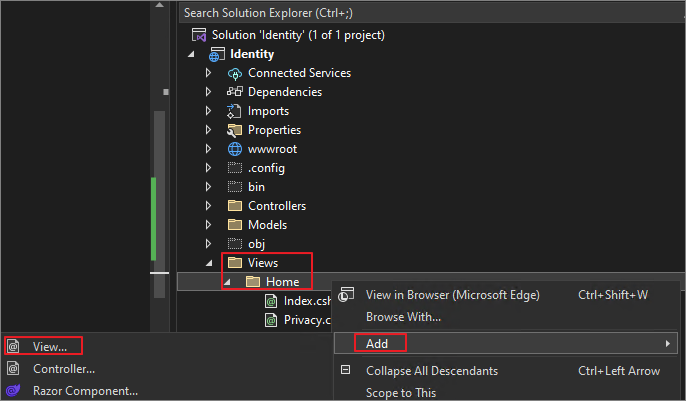
Task: Click the Identity project globe icon
Action: coord(217,54)
